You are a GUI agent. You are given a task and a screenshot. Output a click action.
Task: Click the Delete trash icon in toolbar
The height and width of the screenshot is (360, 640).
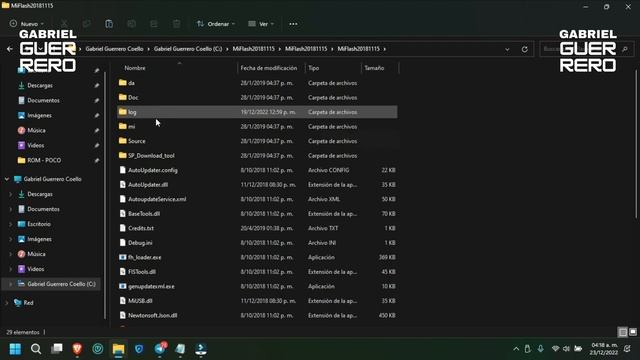click(x=176, y=24)
